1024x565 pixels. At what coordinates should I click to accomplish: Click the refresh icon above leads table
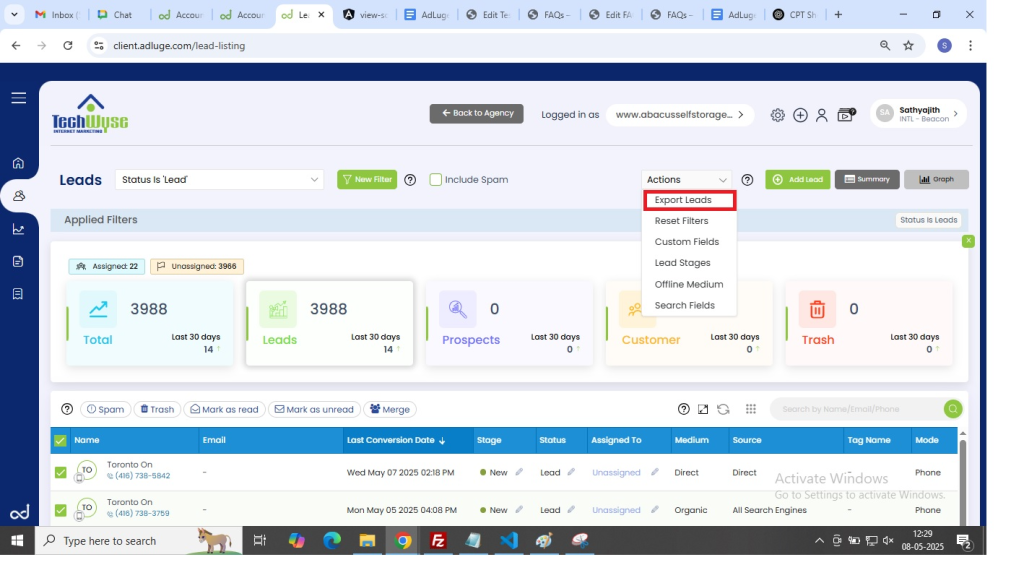(723, 409)
